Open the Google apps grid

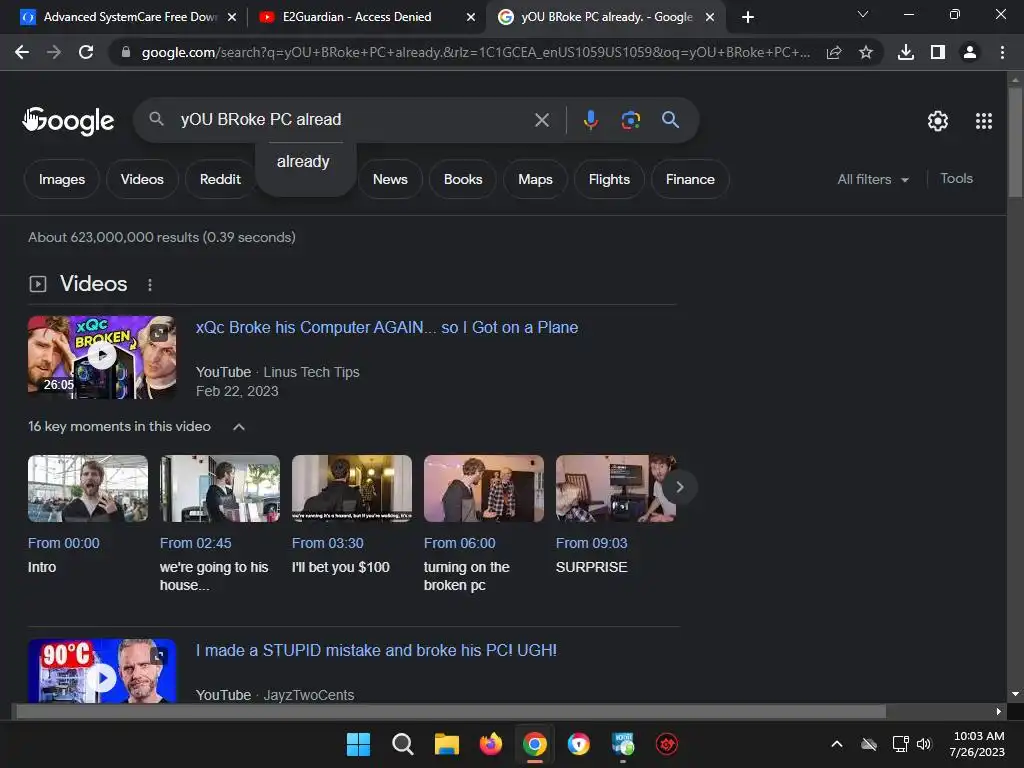(x=984, y=121)
